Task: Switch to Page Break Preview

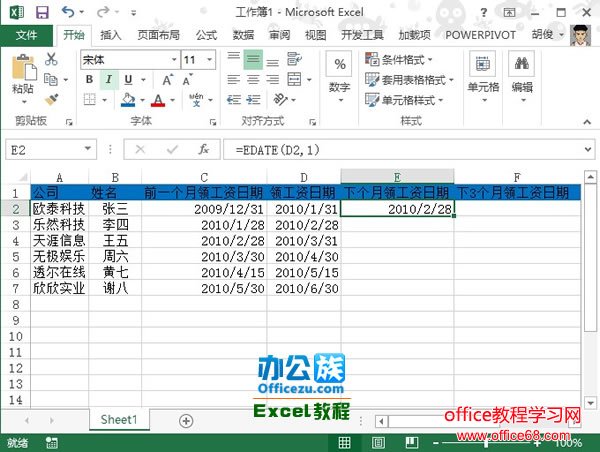Action: (x=412, y=443)
